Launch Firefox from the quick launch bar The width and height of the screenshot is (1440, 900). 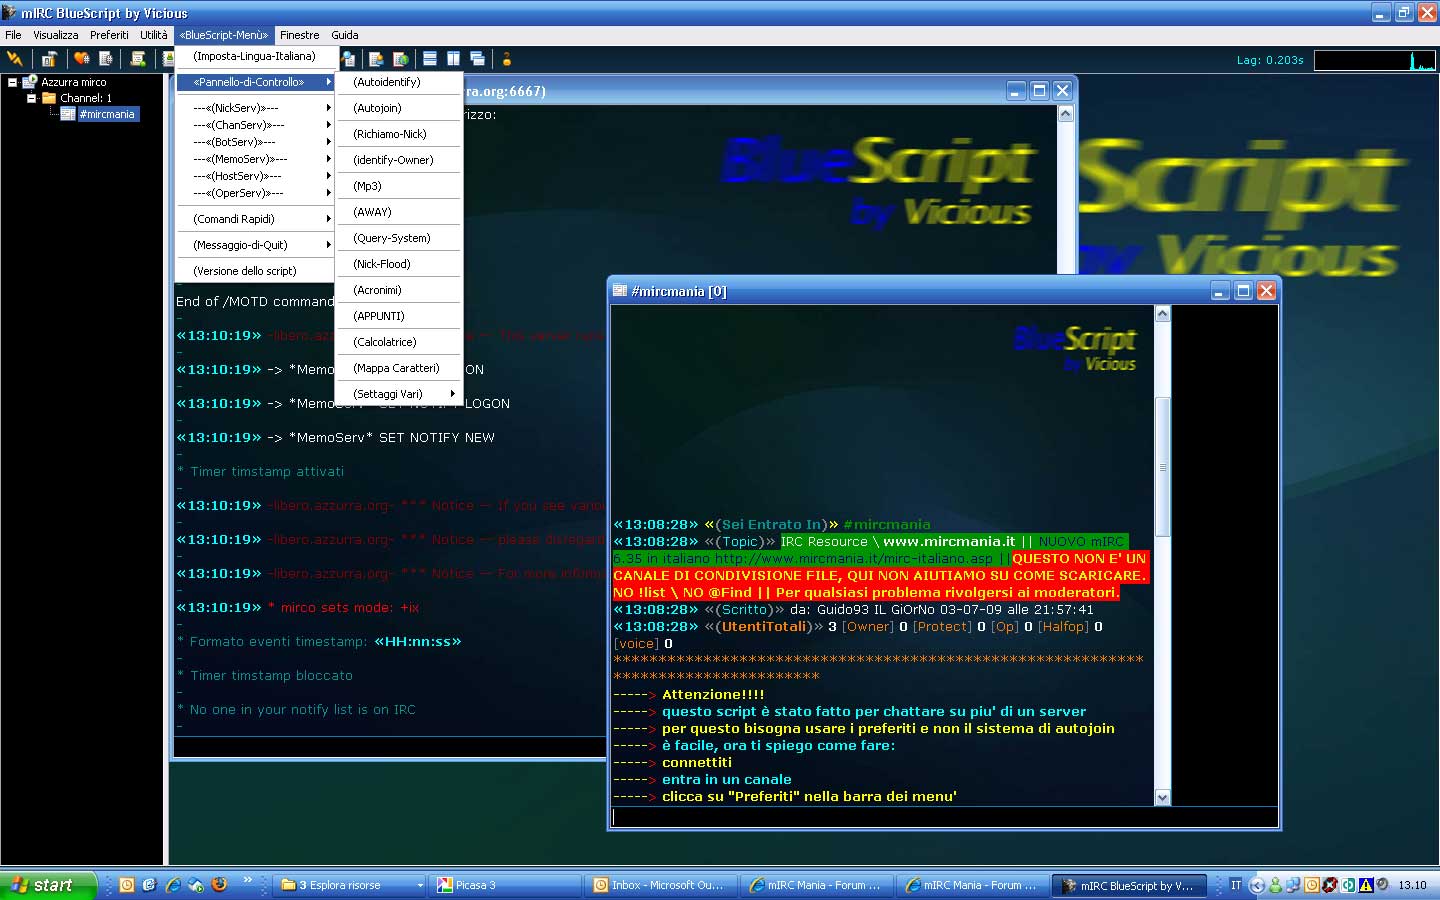pos(219,885)
